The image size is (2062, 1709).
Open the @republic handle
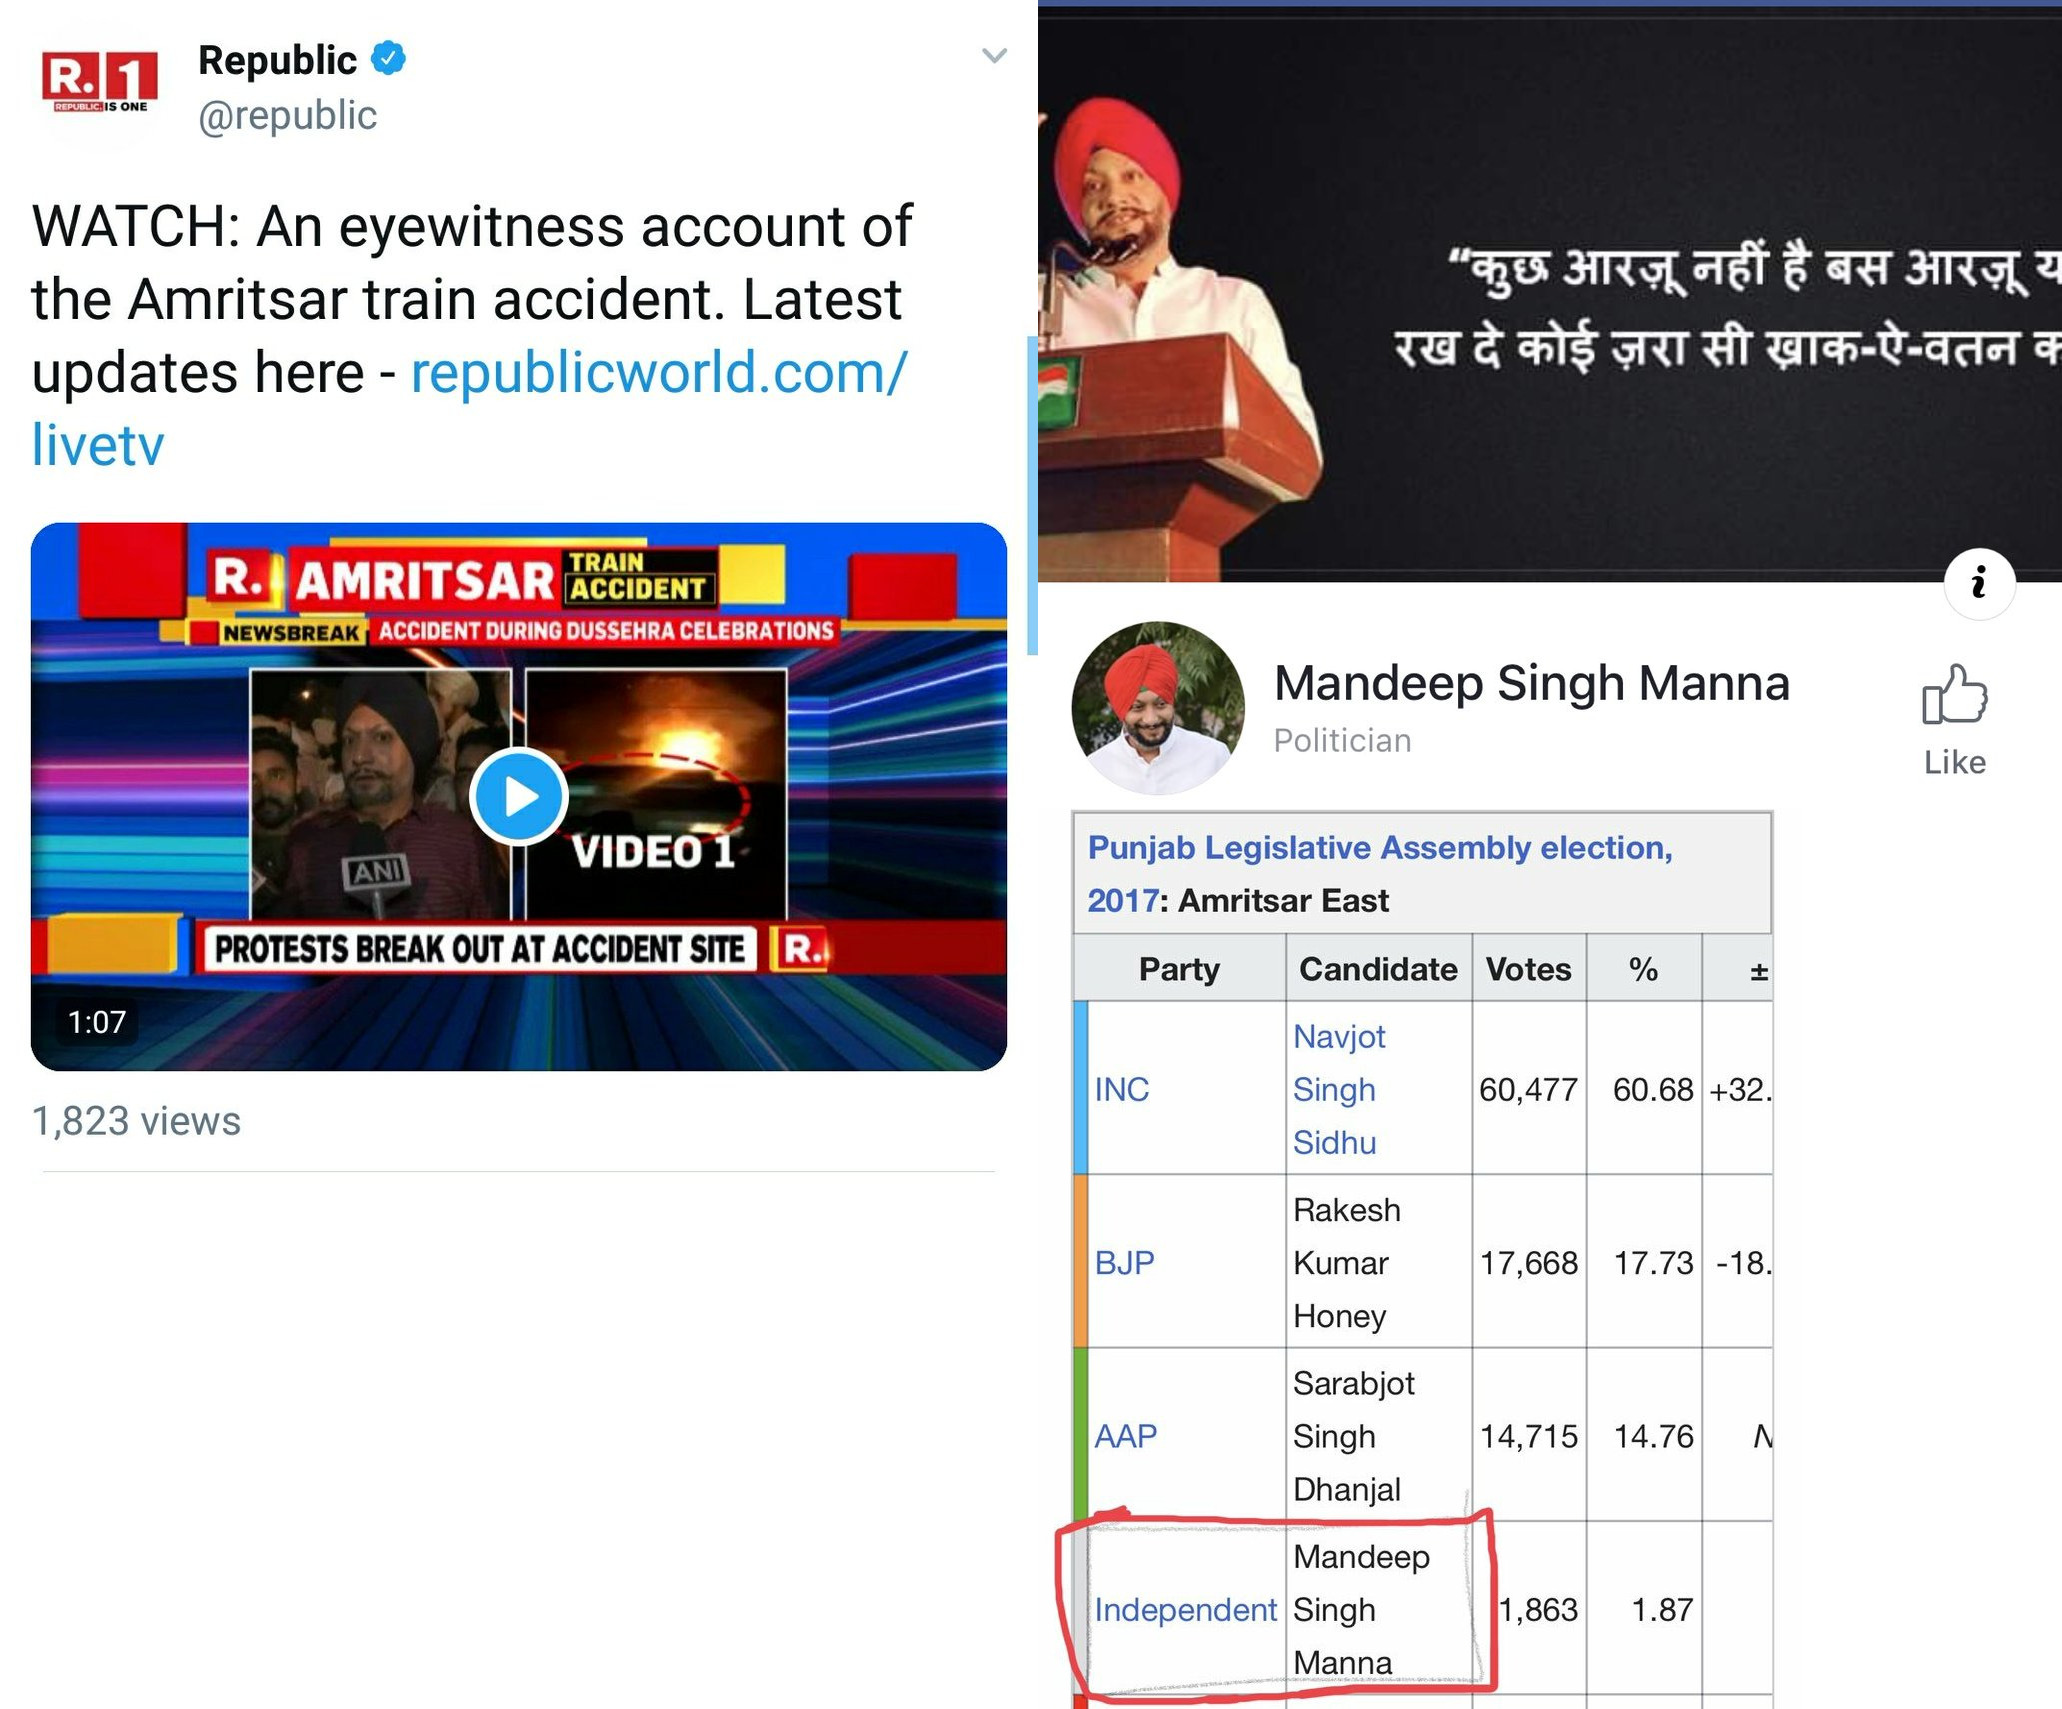[288, 116]
